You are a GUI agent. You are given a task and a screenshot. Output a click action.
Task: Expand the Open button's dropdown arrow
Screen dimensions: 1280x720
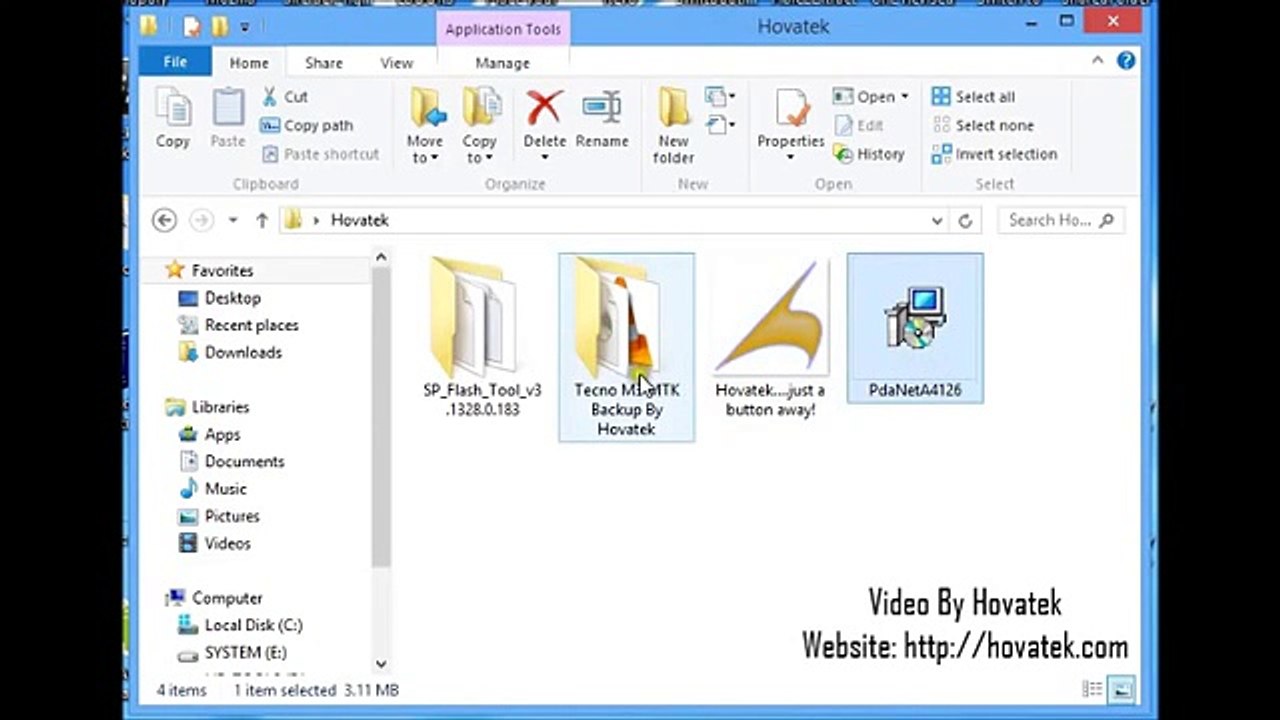click(904, 97)
